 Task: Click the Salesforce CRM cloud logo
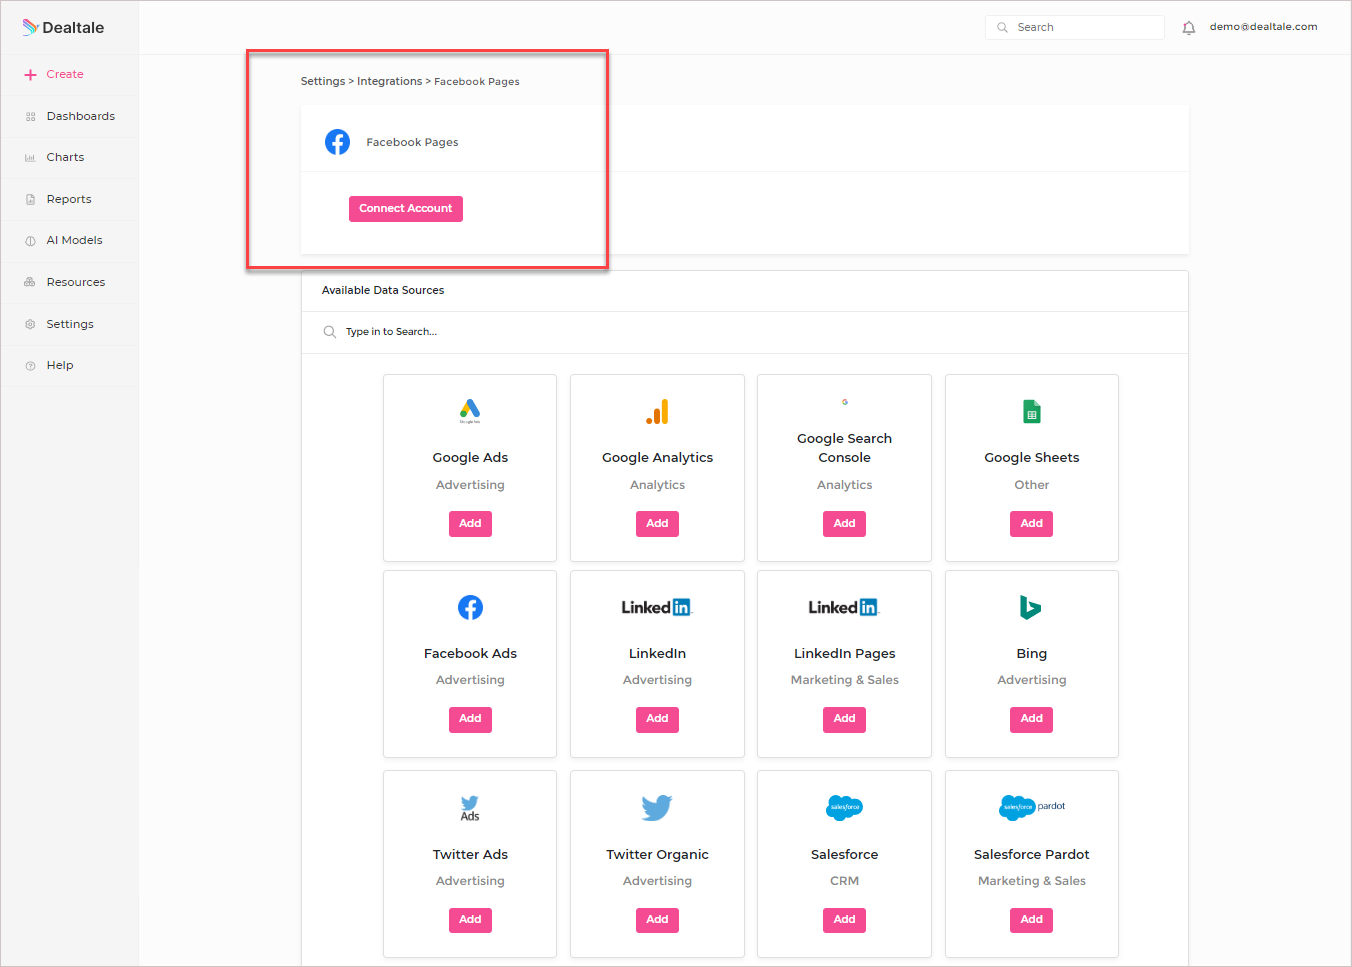(845, 807)
